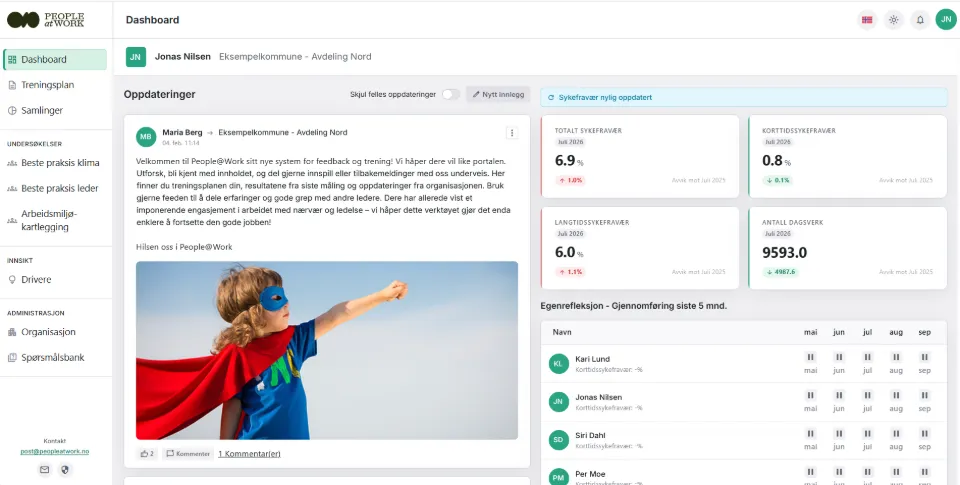
Task: Click the post@peopleatwork.no email link
Action: tap(54, 451)
